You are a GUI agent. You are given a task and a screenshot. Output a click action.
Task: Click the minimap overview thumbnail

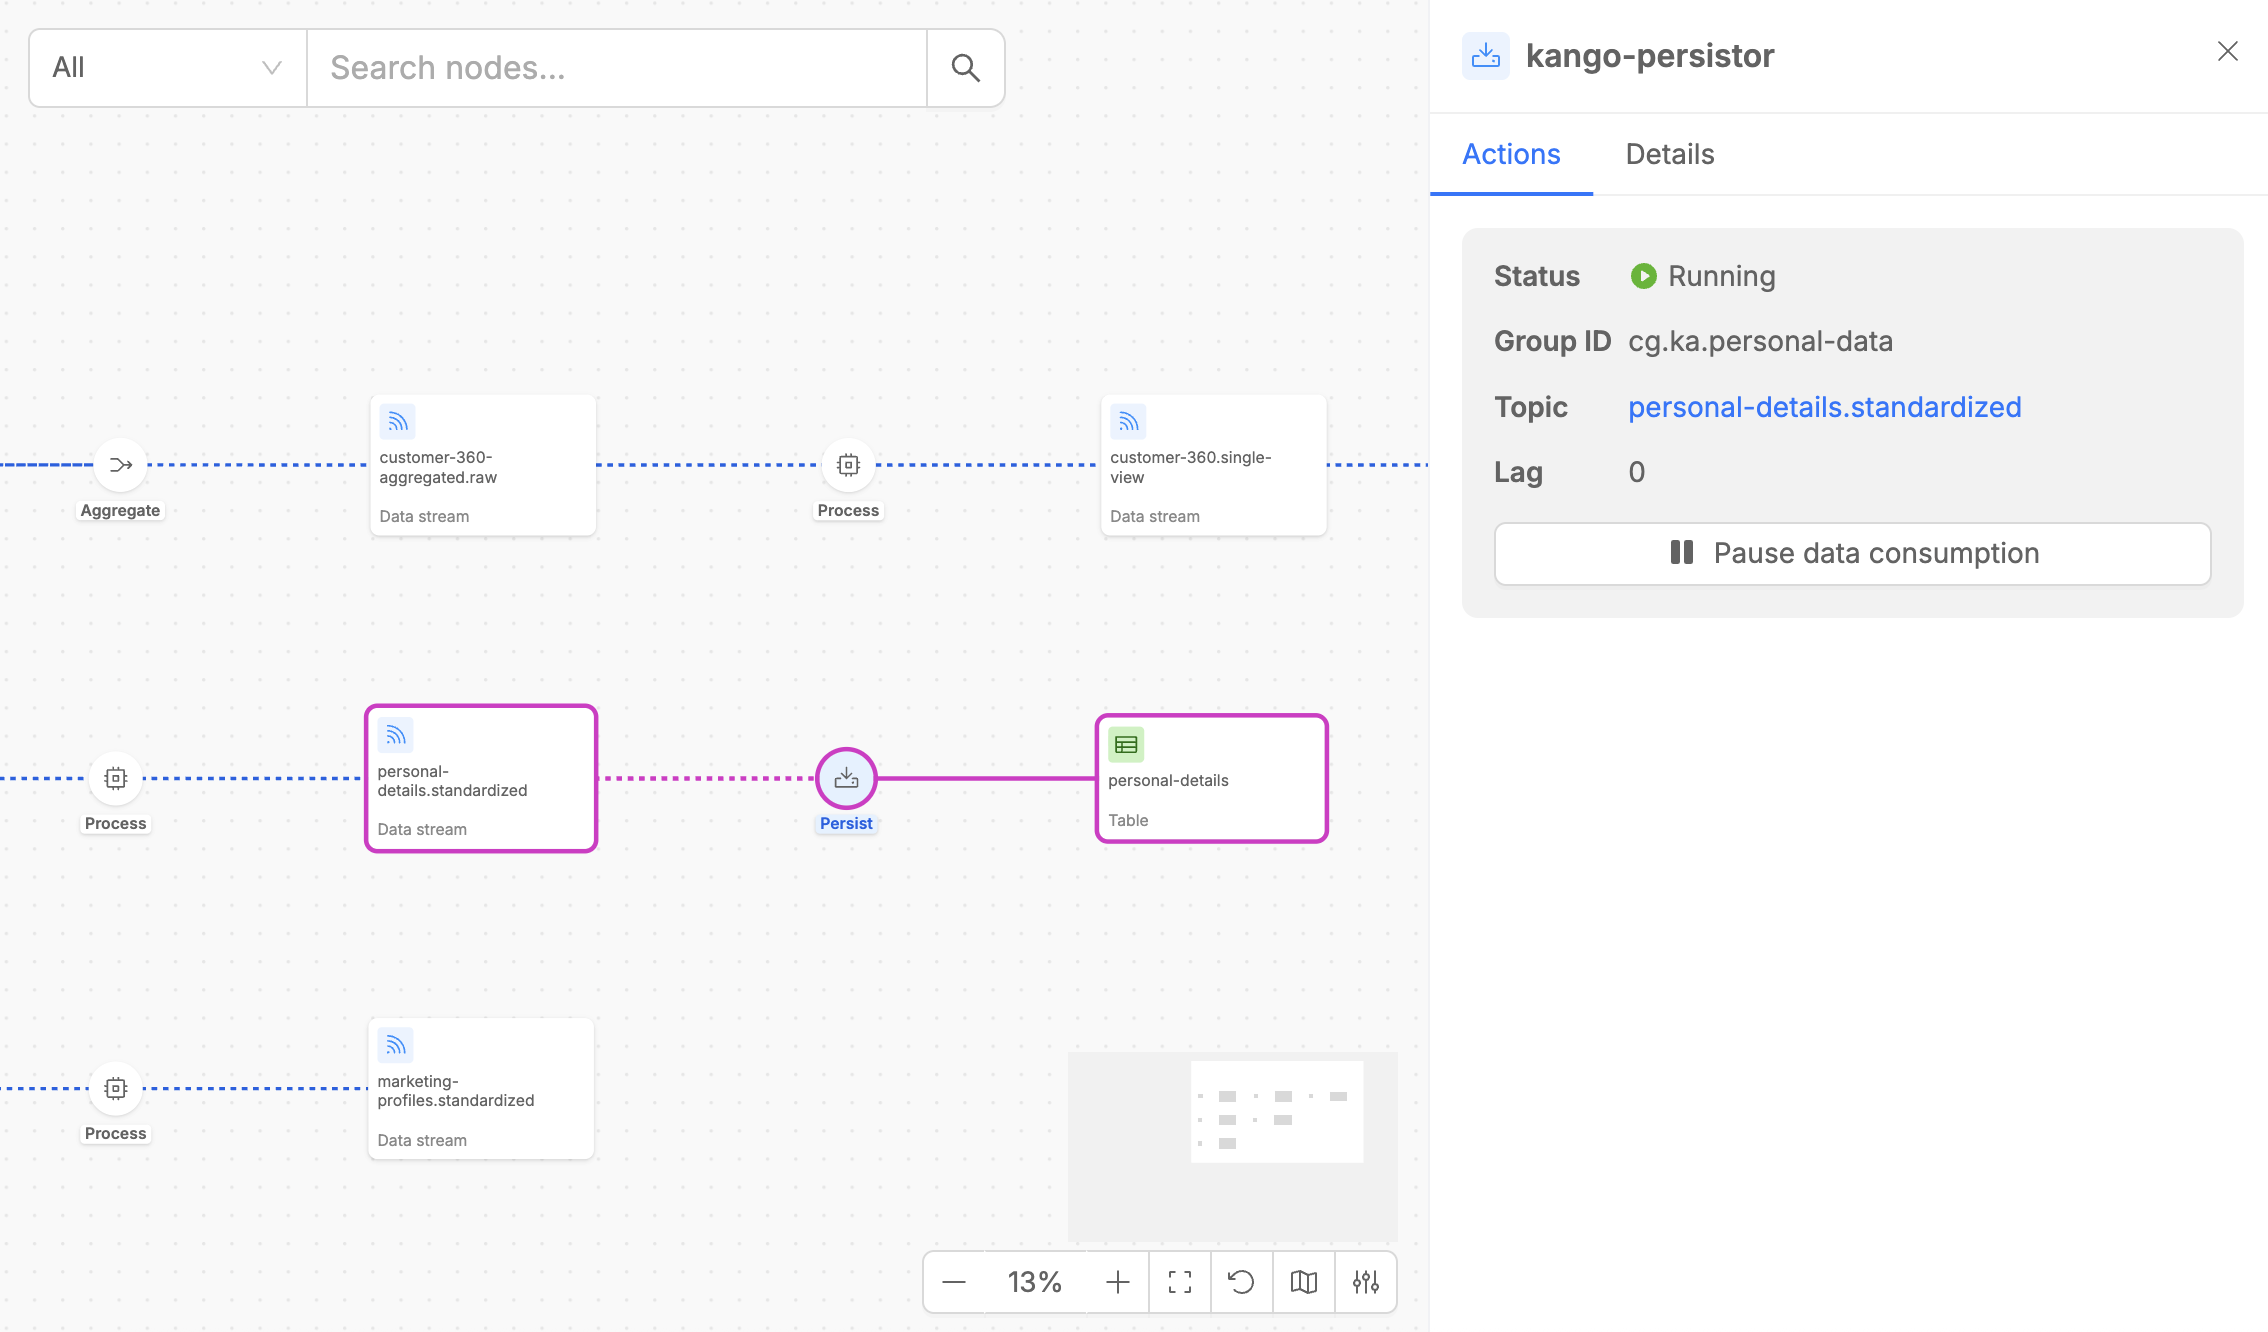1276,1112
